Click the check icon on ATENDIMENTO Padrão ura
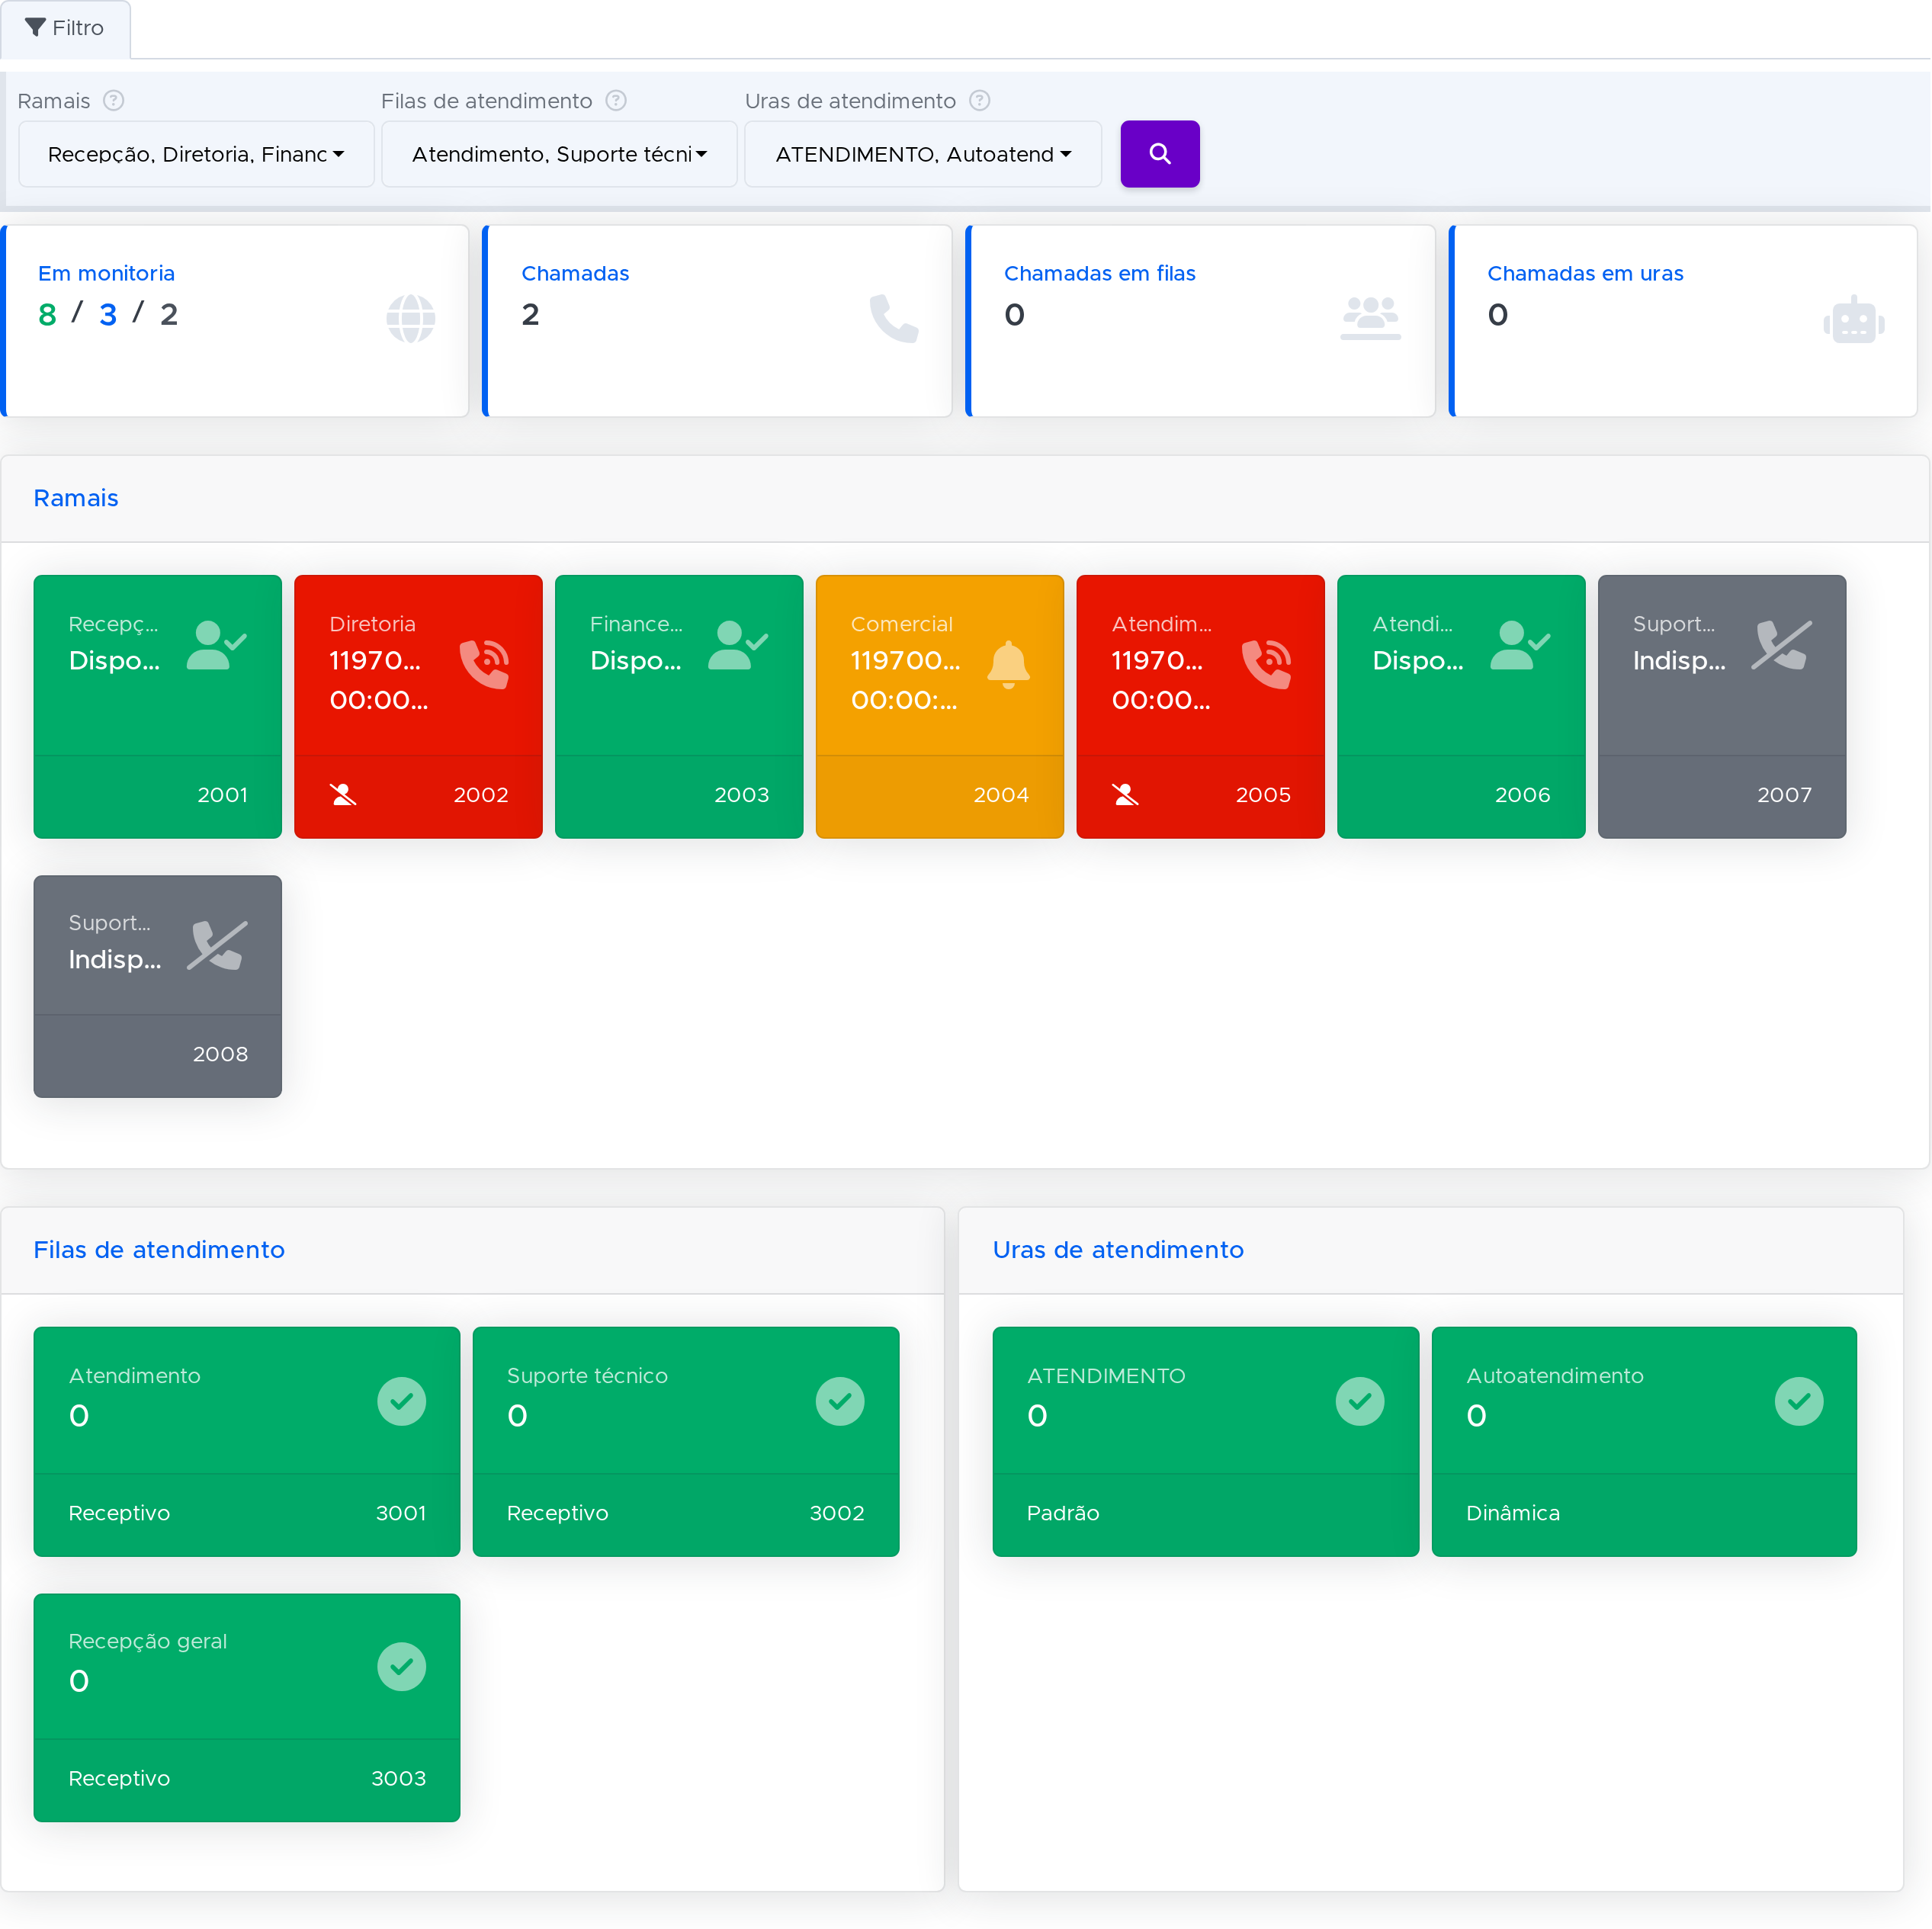 [1359, 1400]
